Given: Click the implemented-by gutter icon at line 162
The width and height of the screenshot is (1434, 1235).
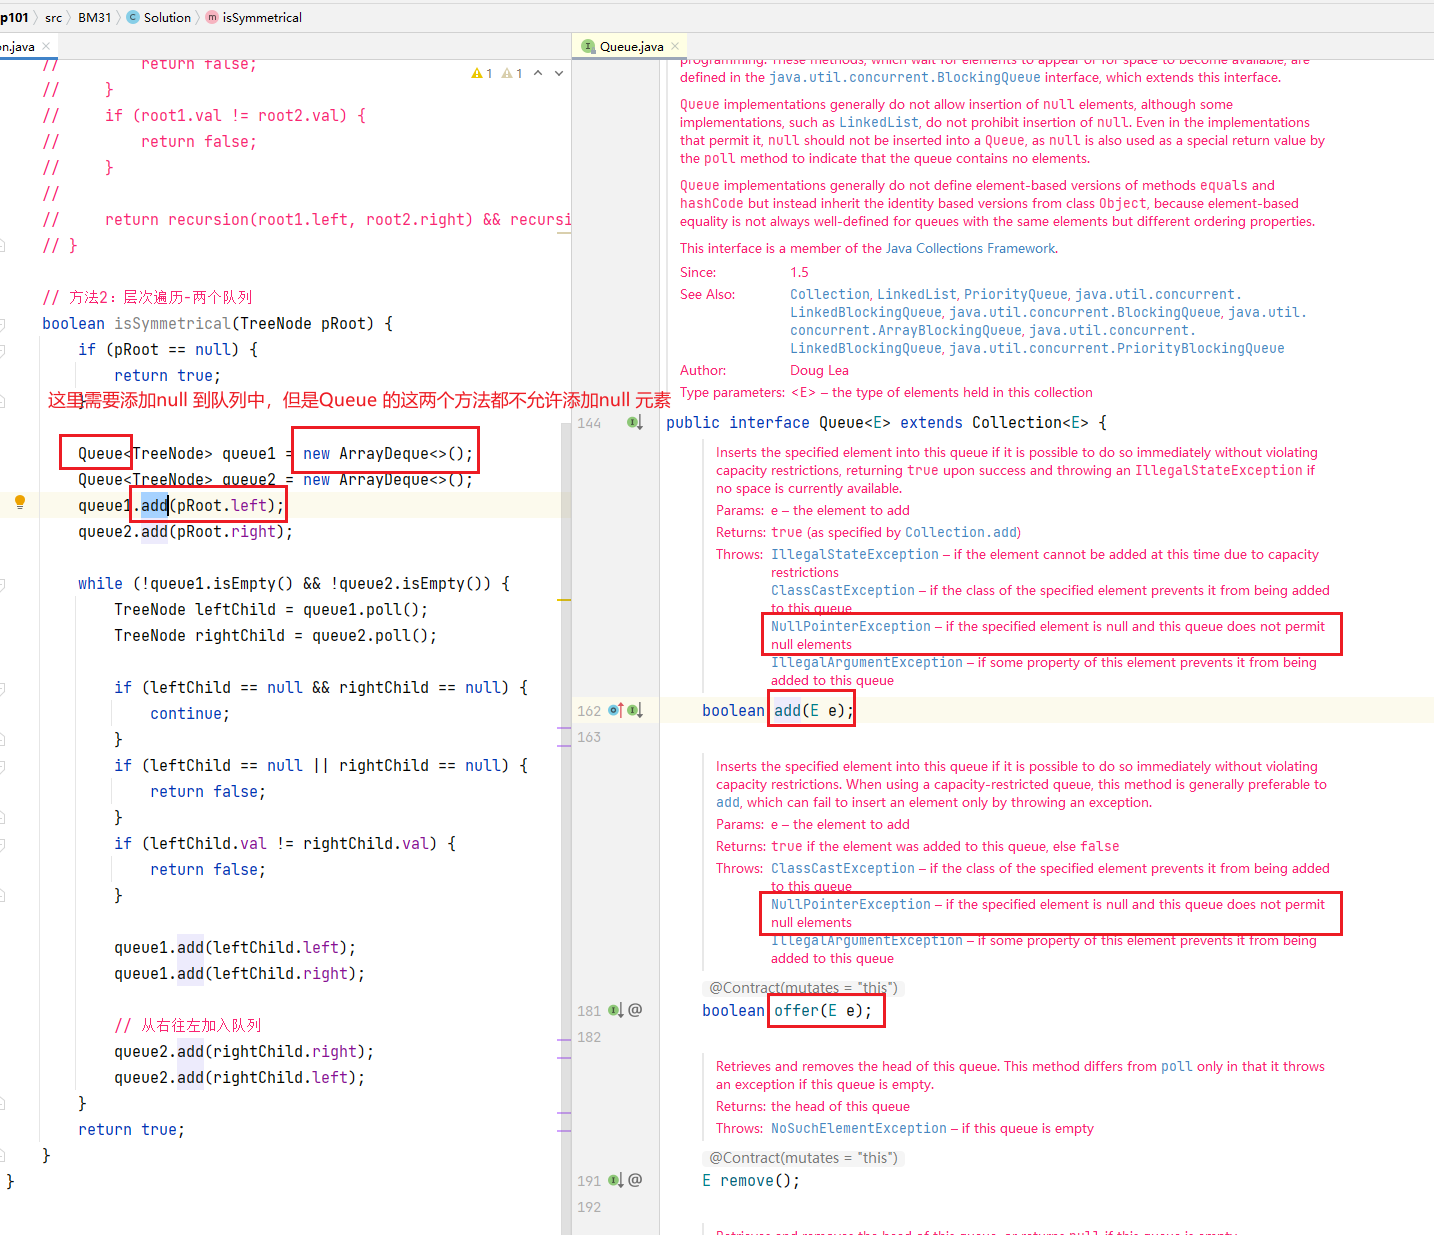Looking at the screenshot, I should coord(635,710).
